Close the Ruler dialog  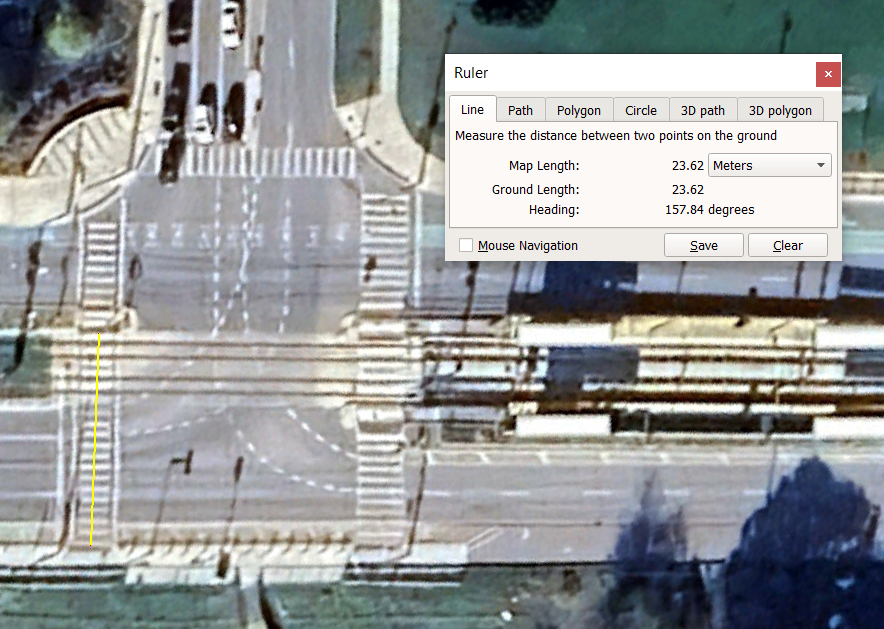(x=827, y=74)
